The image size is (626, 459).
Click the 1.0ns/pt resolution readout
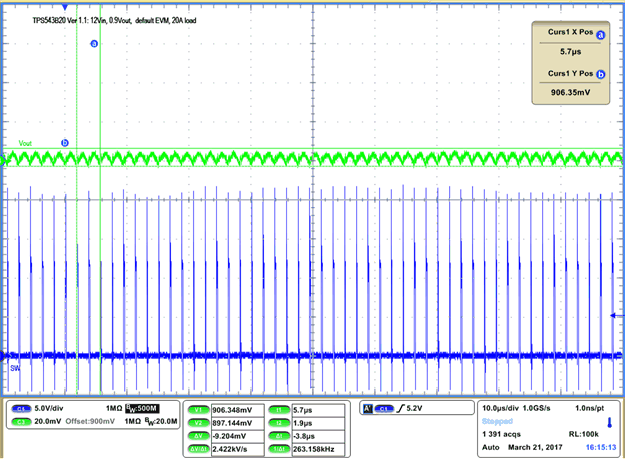coord(589,408)
